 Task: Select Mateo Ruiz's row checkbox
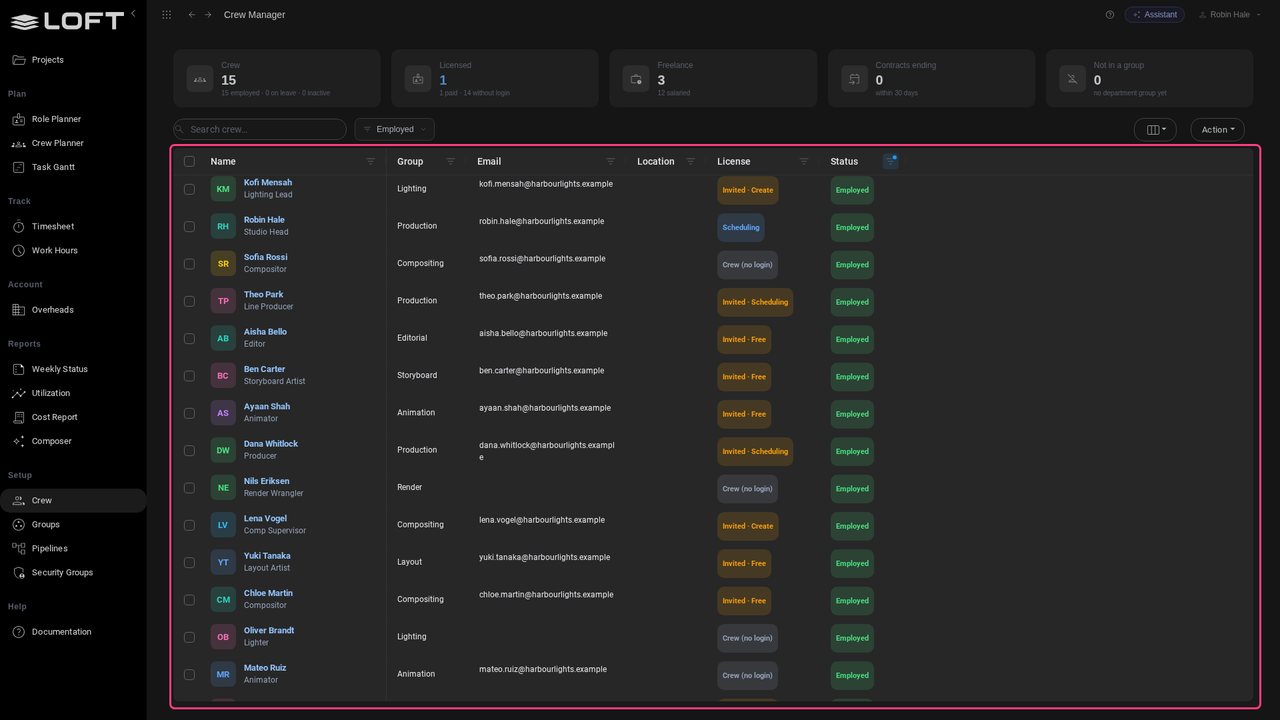(189, 674)
